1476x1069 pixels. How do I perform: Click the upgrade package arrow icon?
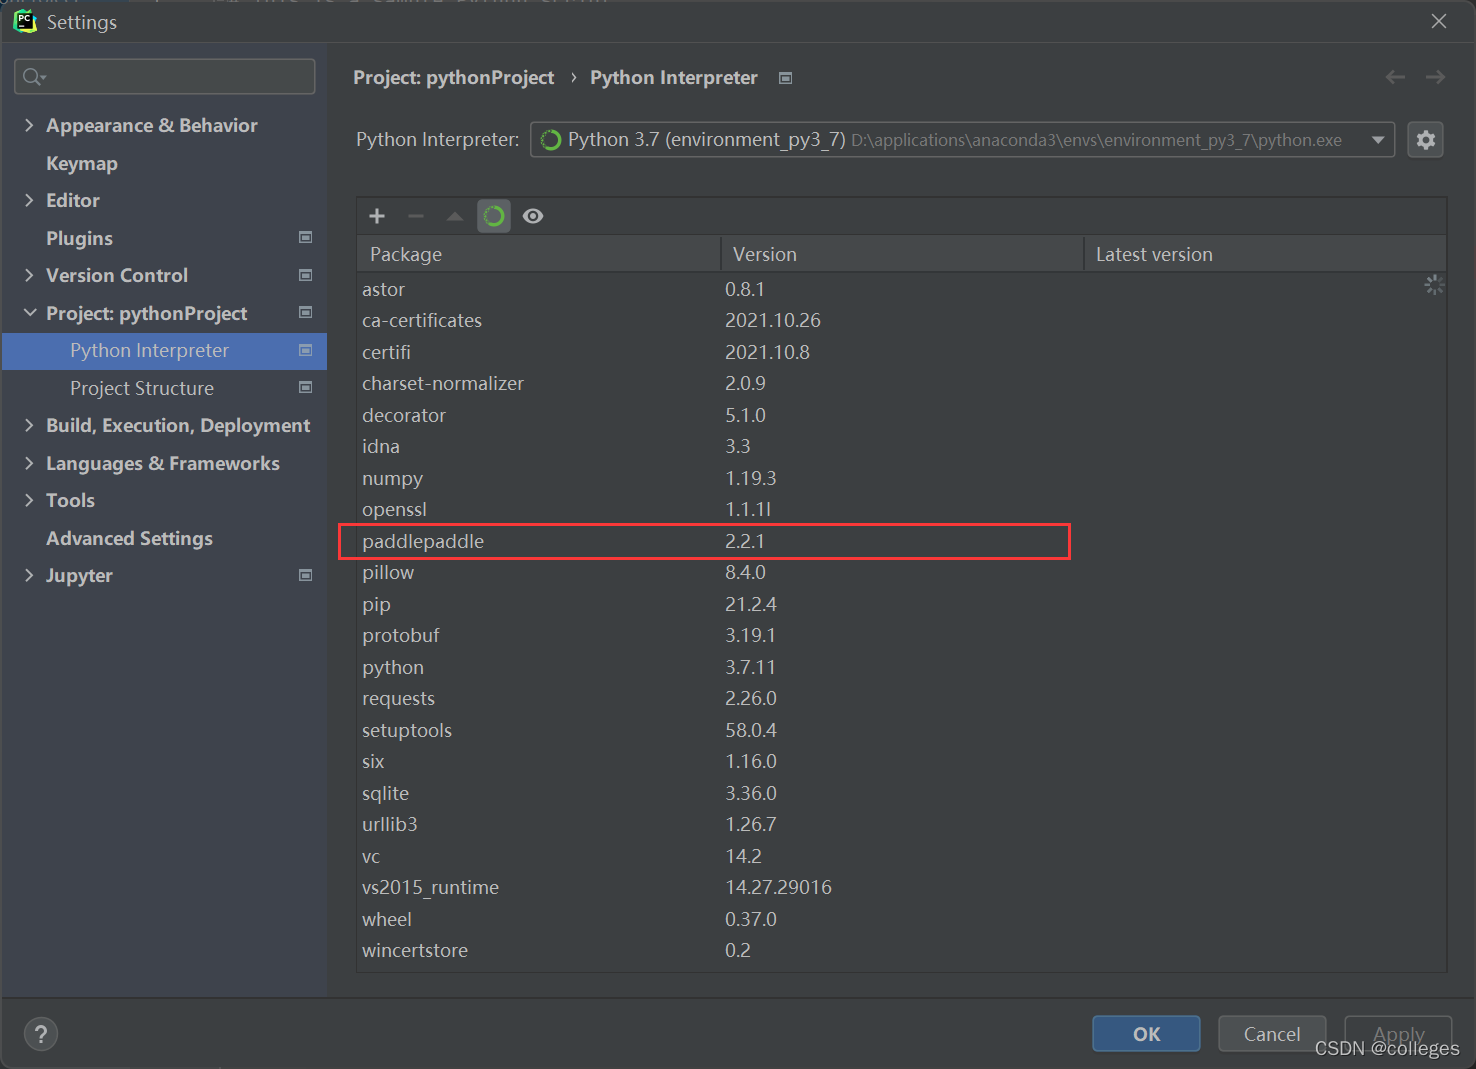[x=455, y=216]
